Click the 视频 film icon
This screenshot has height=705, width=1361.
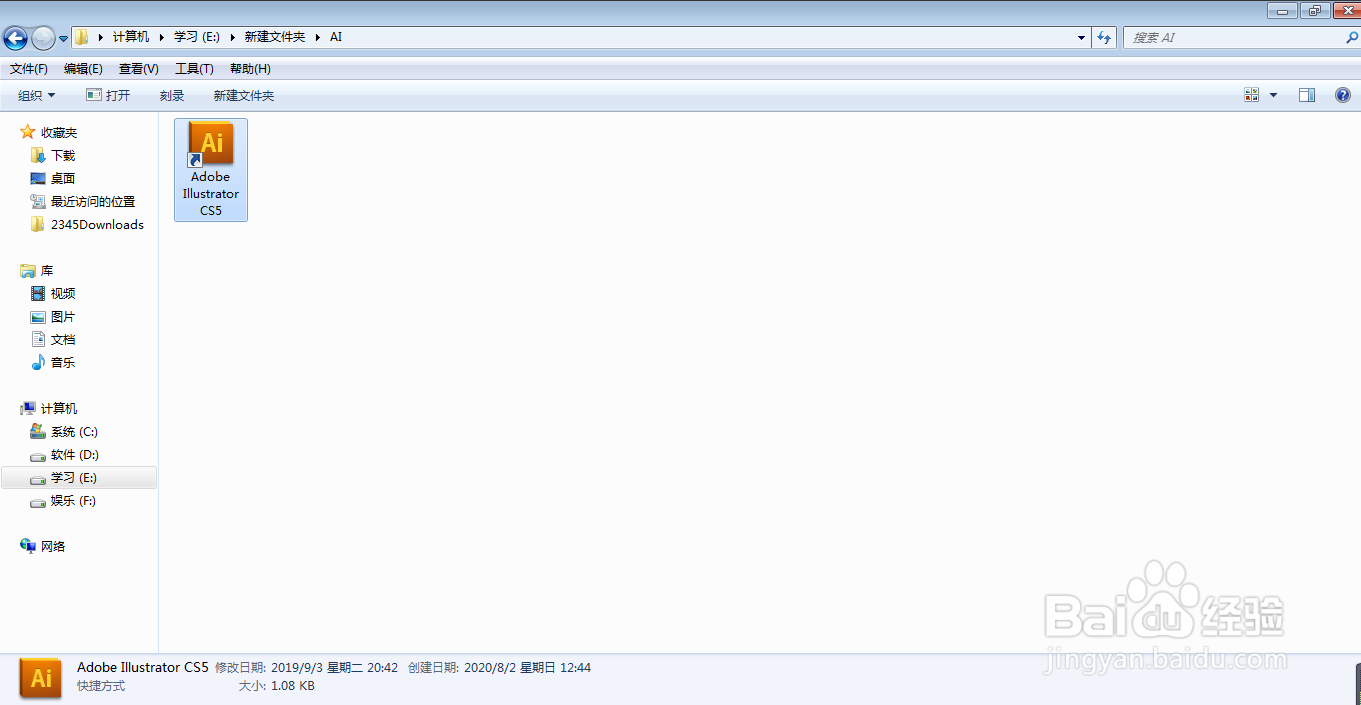38,294
